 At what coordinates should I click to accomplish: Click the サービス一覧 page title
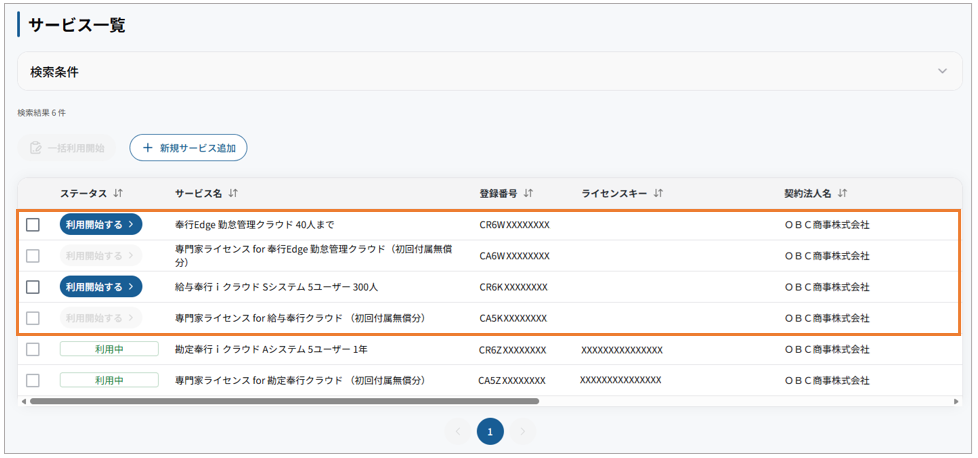pos(77,25)
